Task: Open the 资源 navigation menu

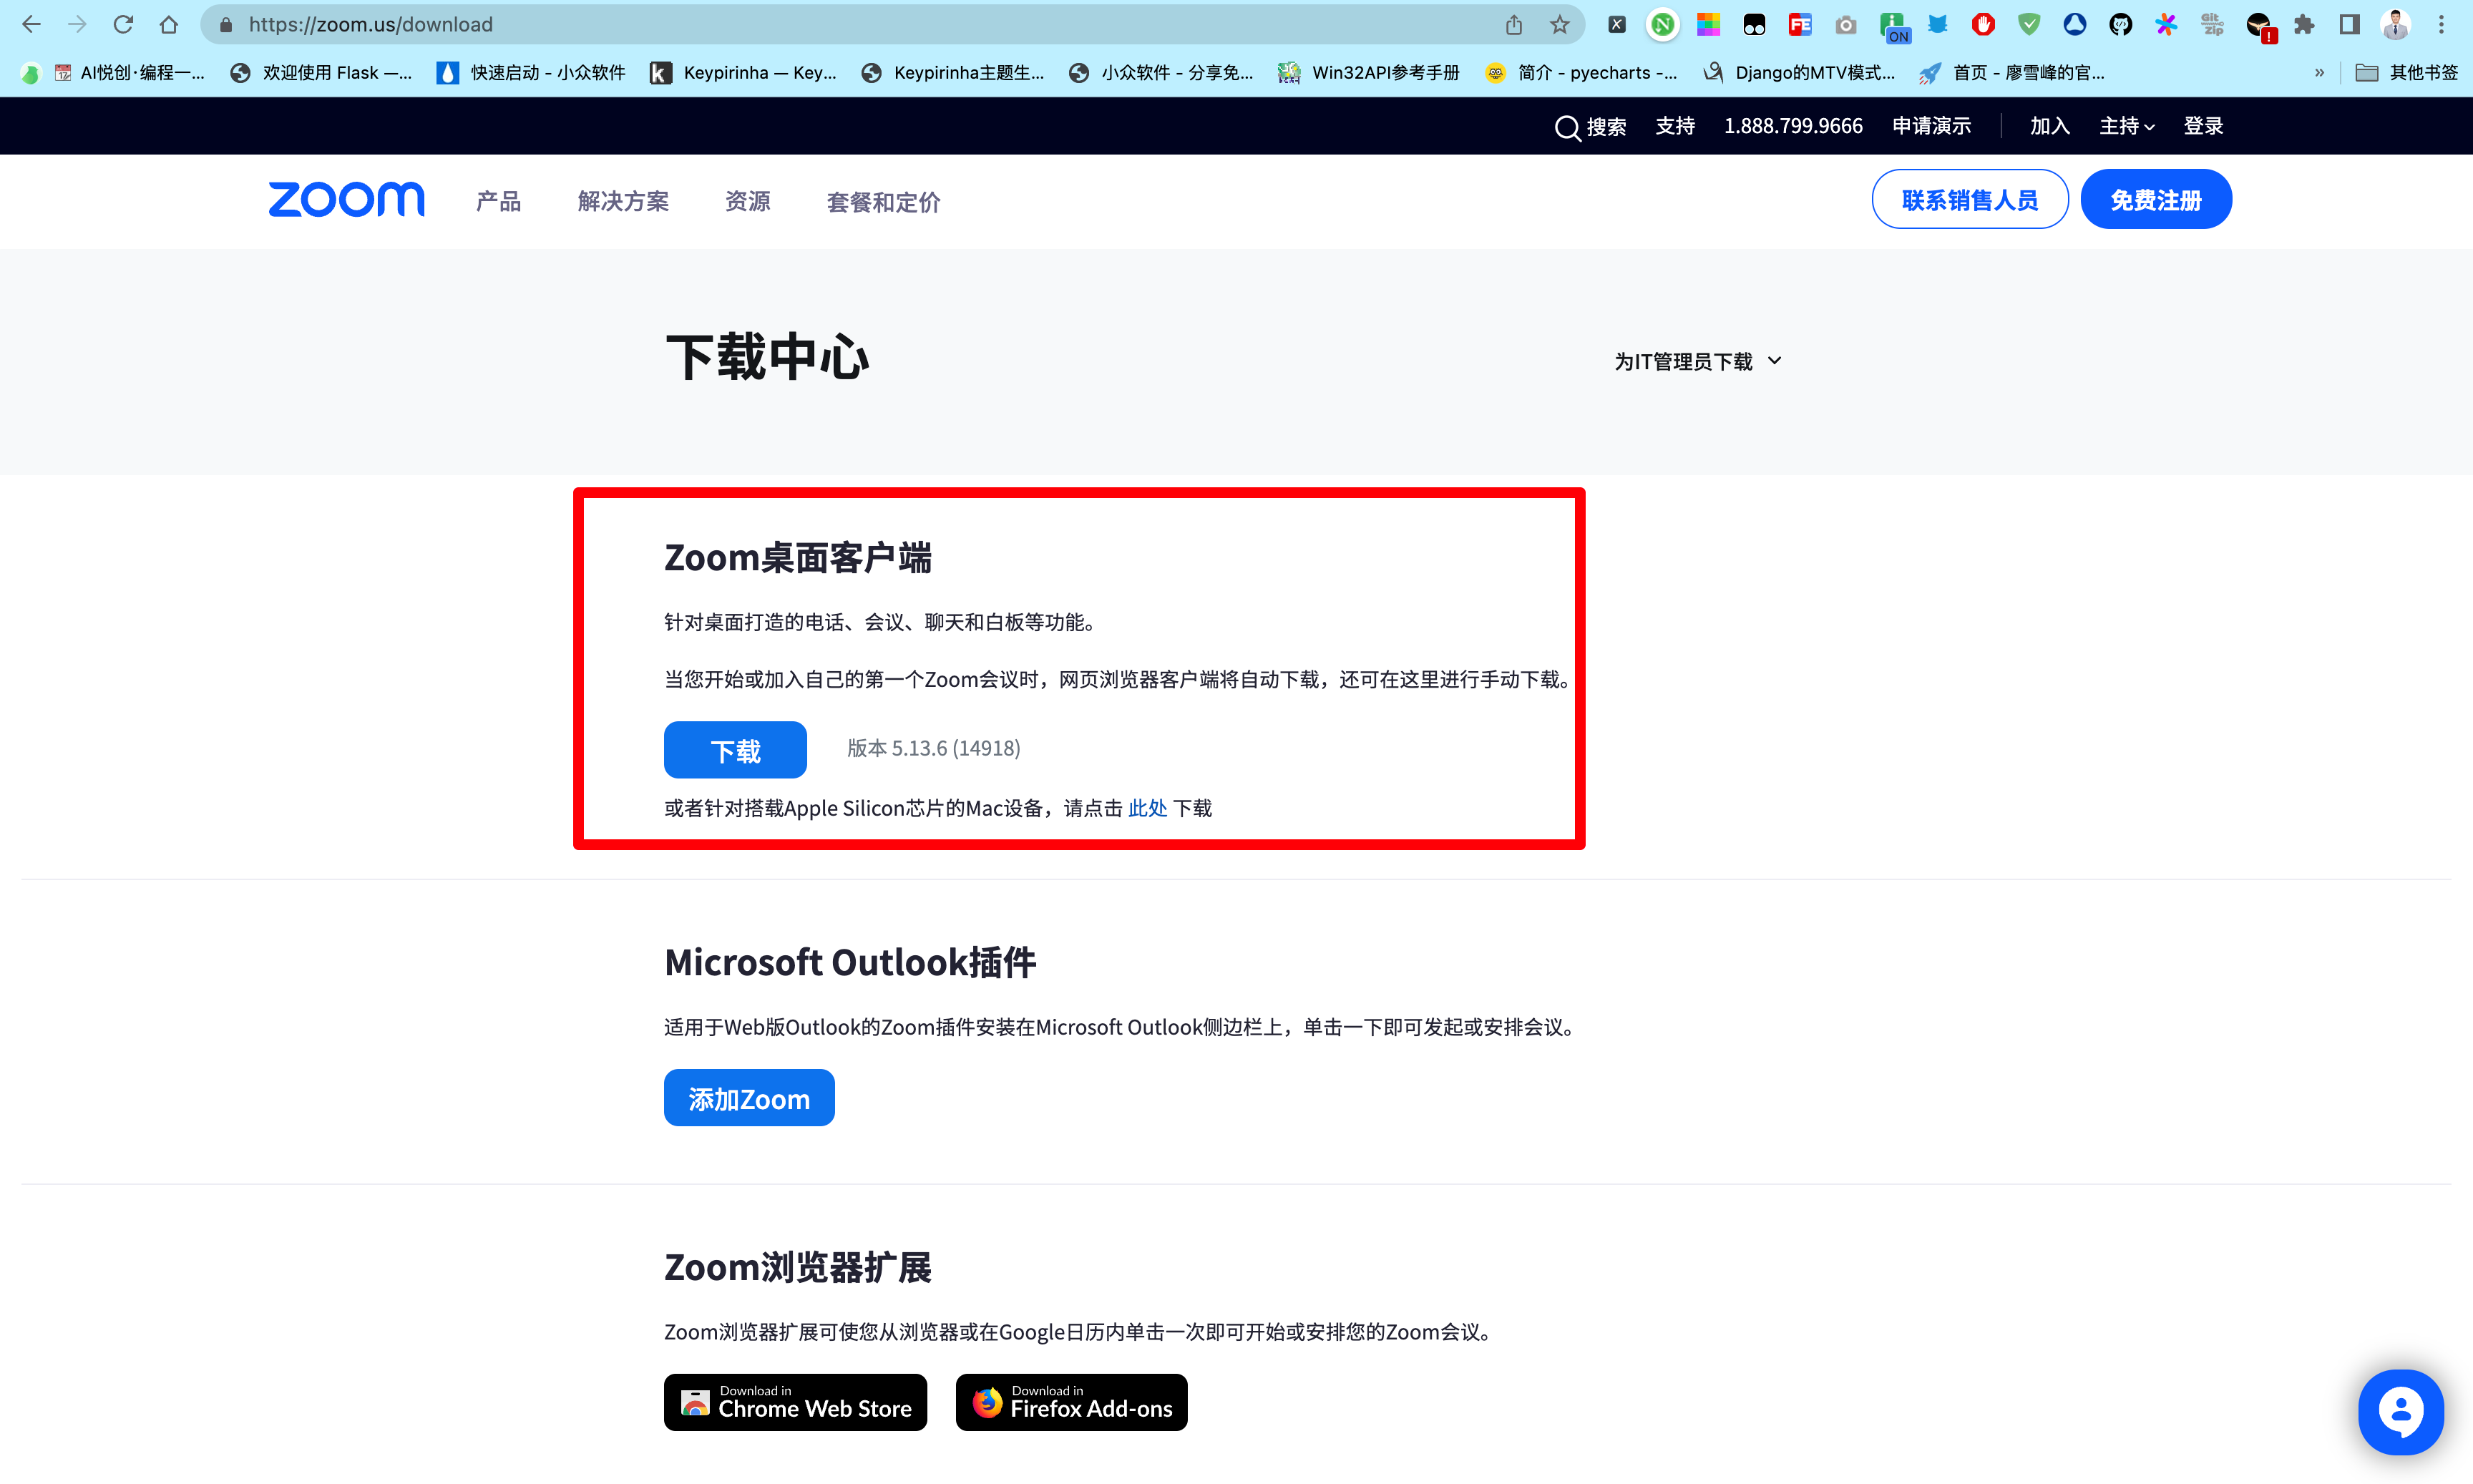Action: [748, 201]
